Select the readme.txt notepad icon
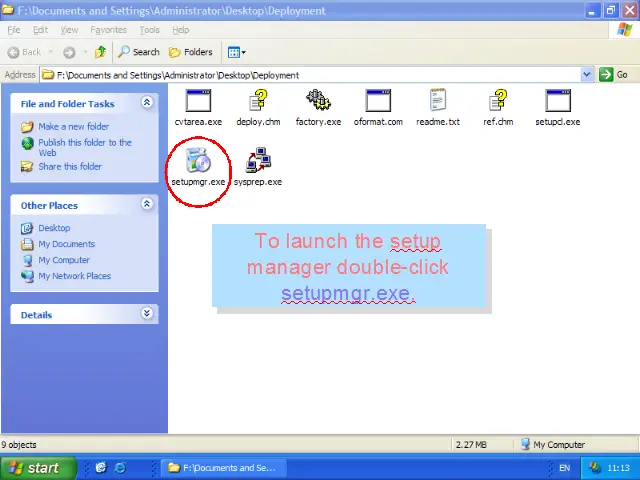Screen dimensions: 640x480 coord(438,100)
